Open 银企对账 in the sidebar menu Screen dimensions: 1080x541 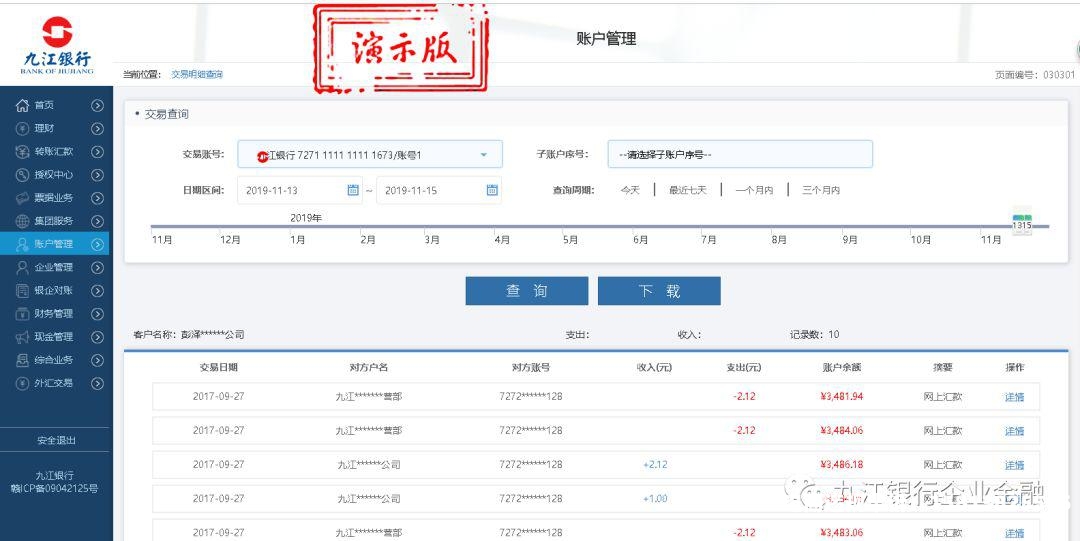54,291
